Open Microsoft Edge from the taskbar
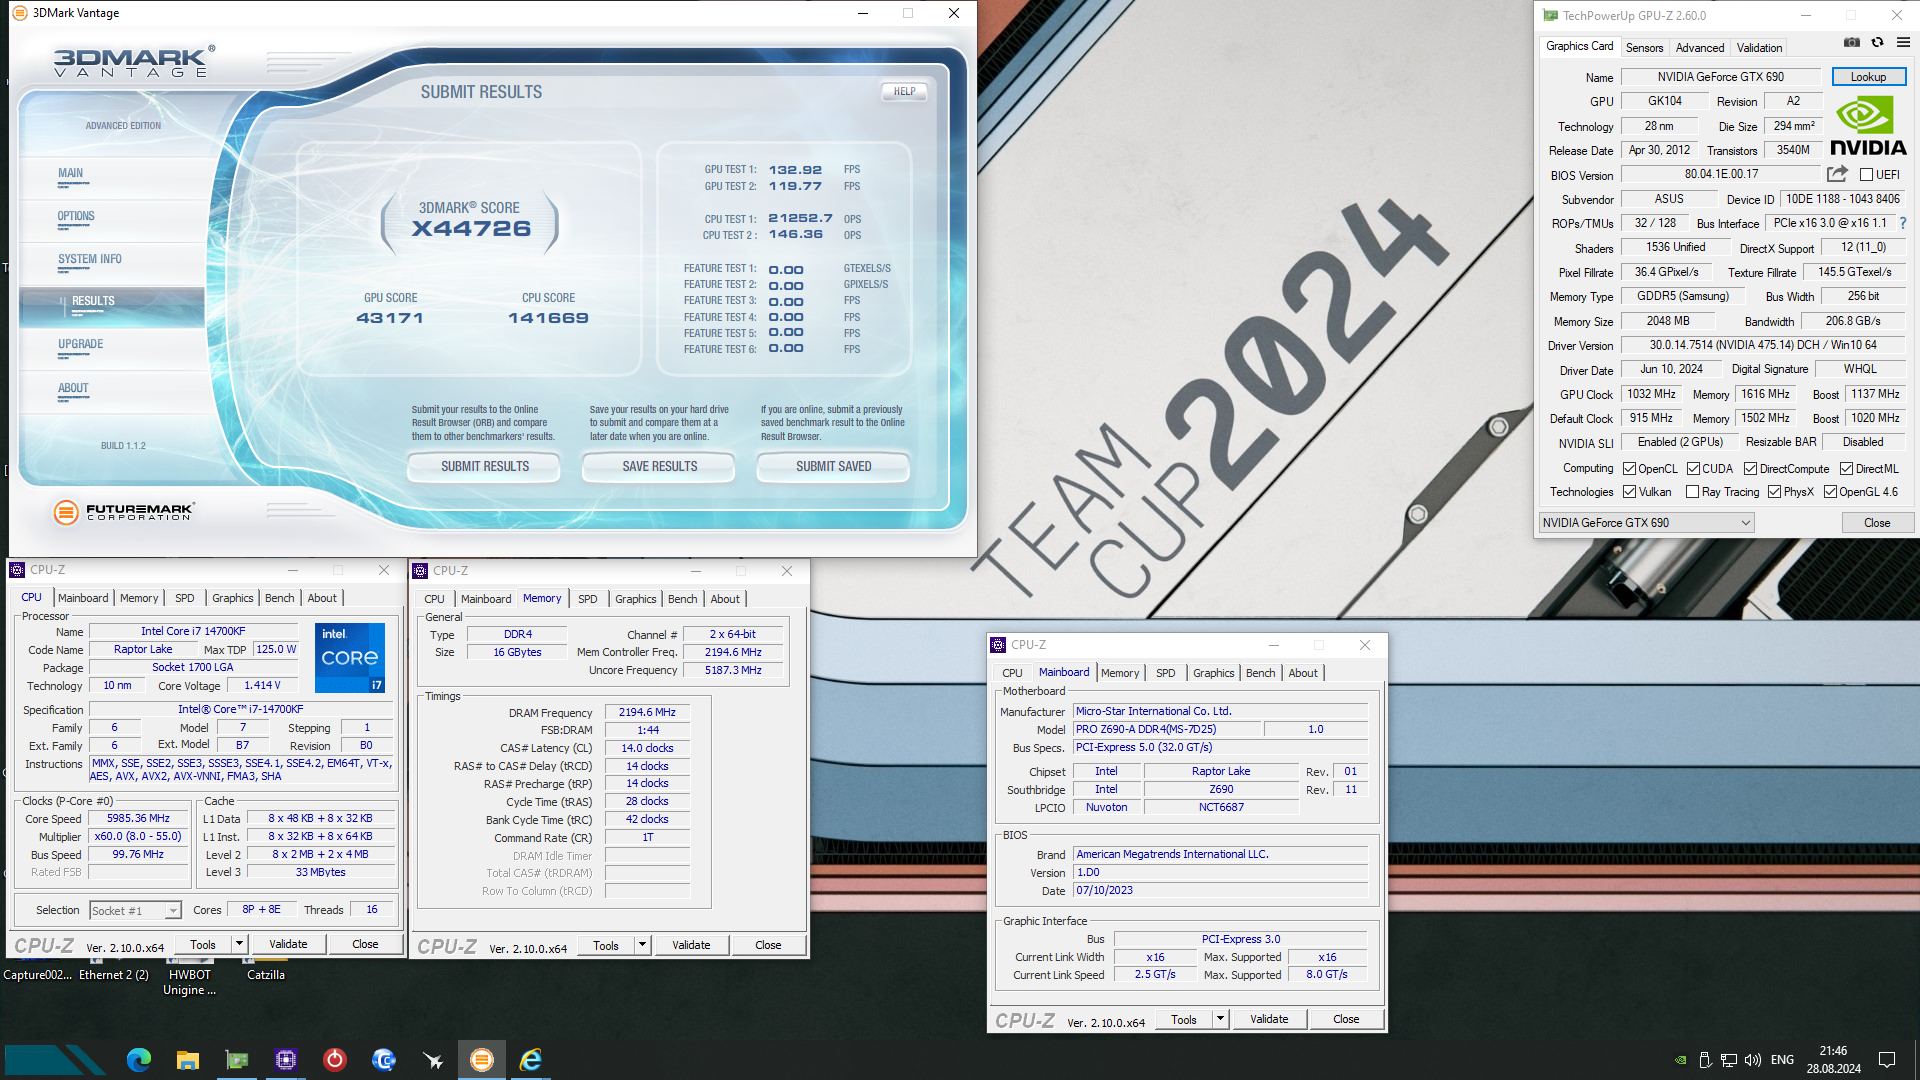1920x1080 pixels. click(x=139, y=1059)
